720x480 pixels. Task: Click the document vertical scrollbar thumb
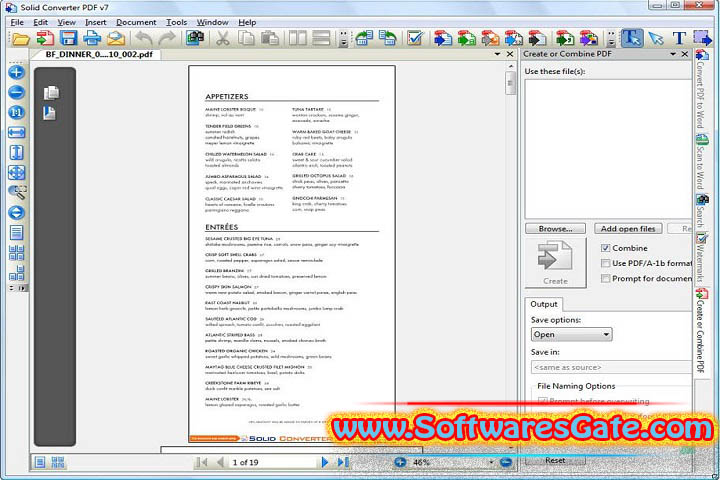pos(510,84)
